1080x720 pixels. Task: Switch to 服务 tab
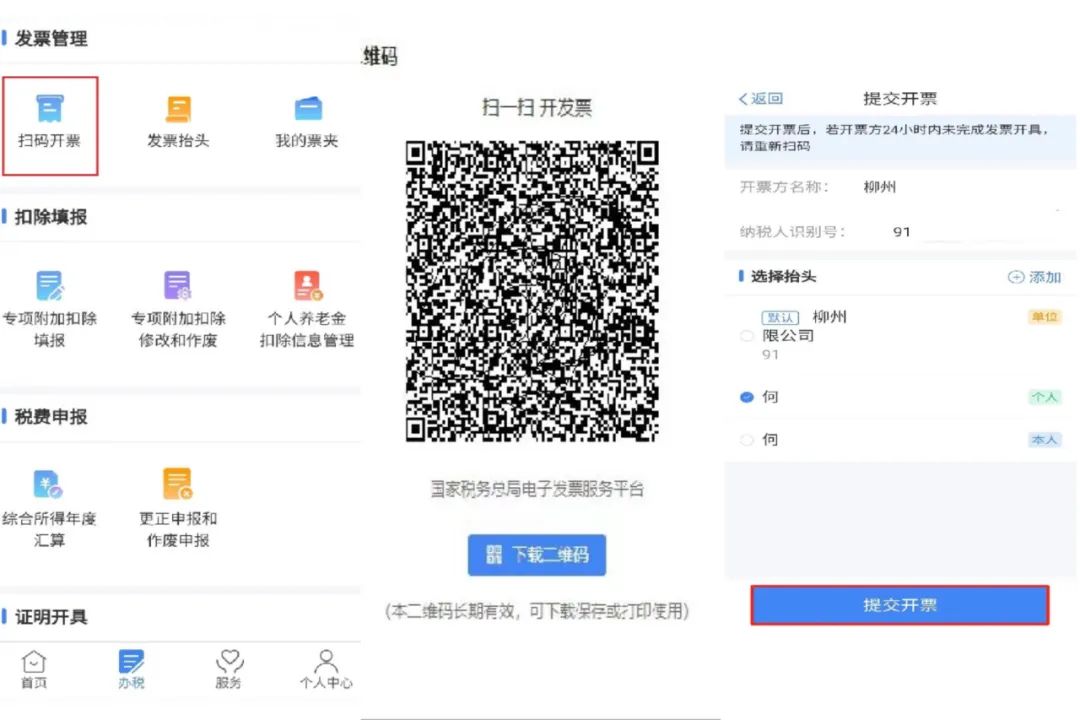tap(229, 670)
